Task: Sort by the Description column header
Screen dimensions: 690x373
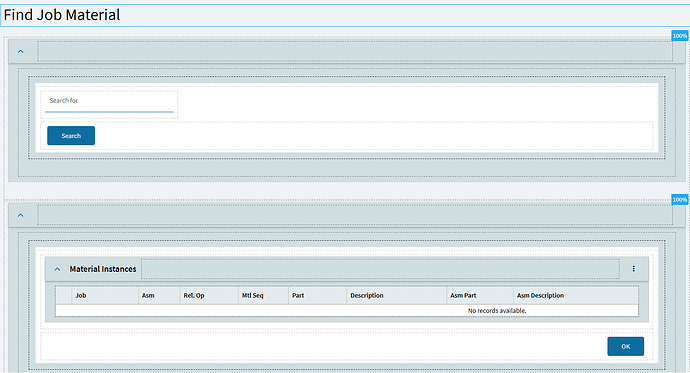Action: click(x=396, y=296)
